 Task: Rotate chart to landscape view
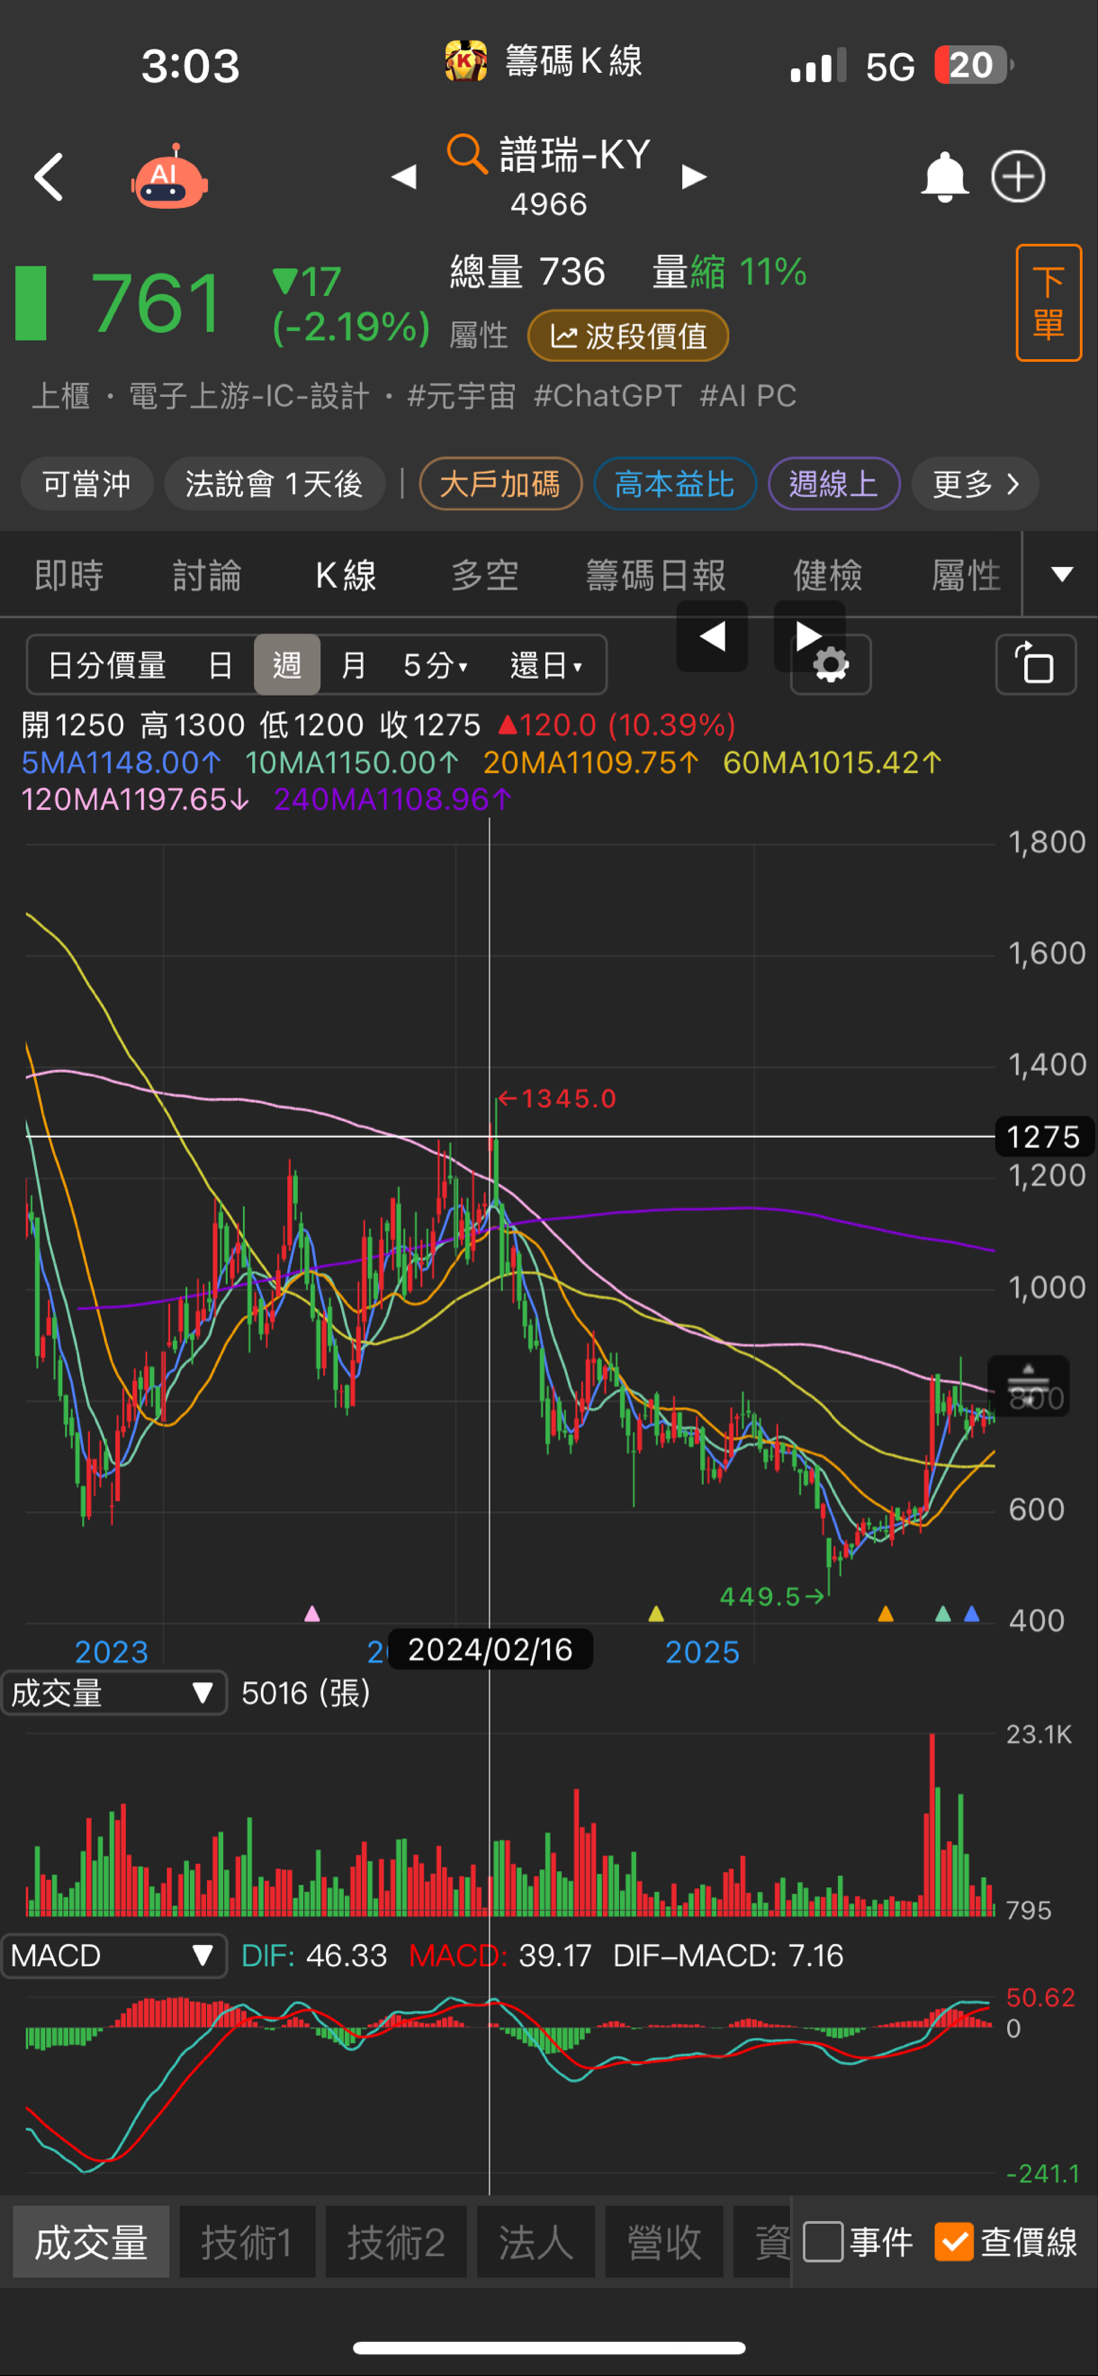(1036, 664)
